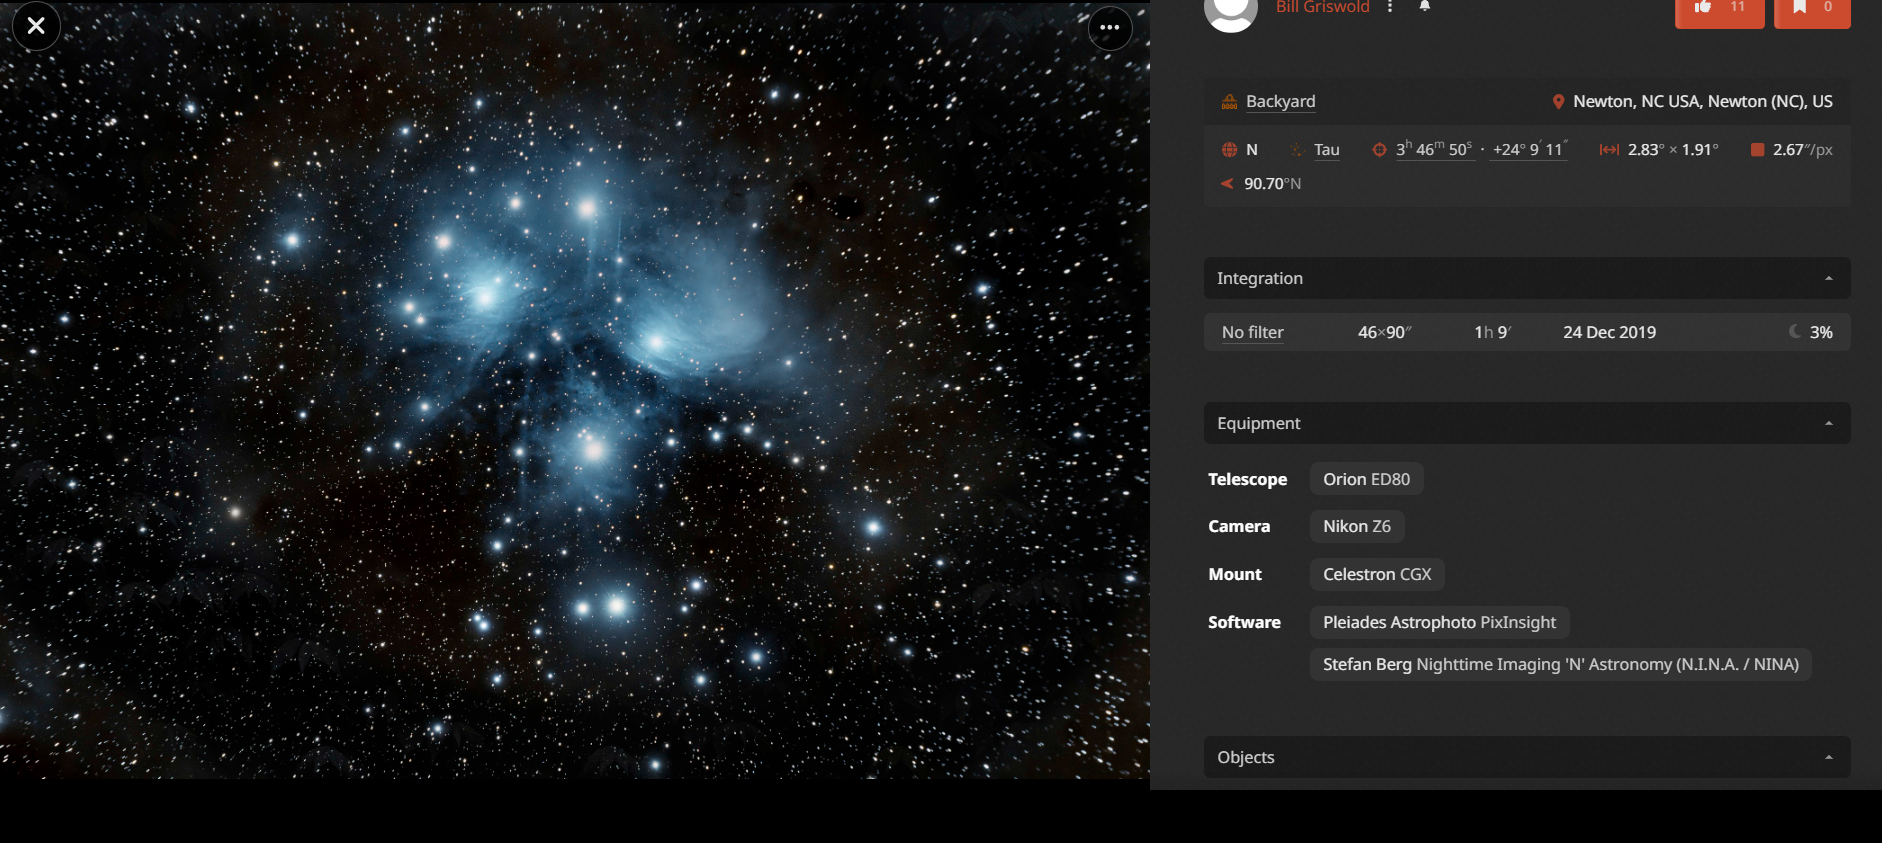This screenshot has width=1882, height=843.
Task: Select the Telescope label
Action: coord(1247,479)
